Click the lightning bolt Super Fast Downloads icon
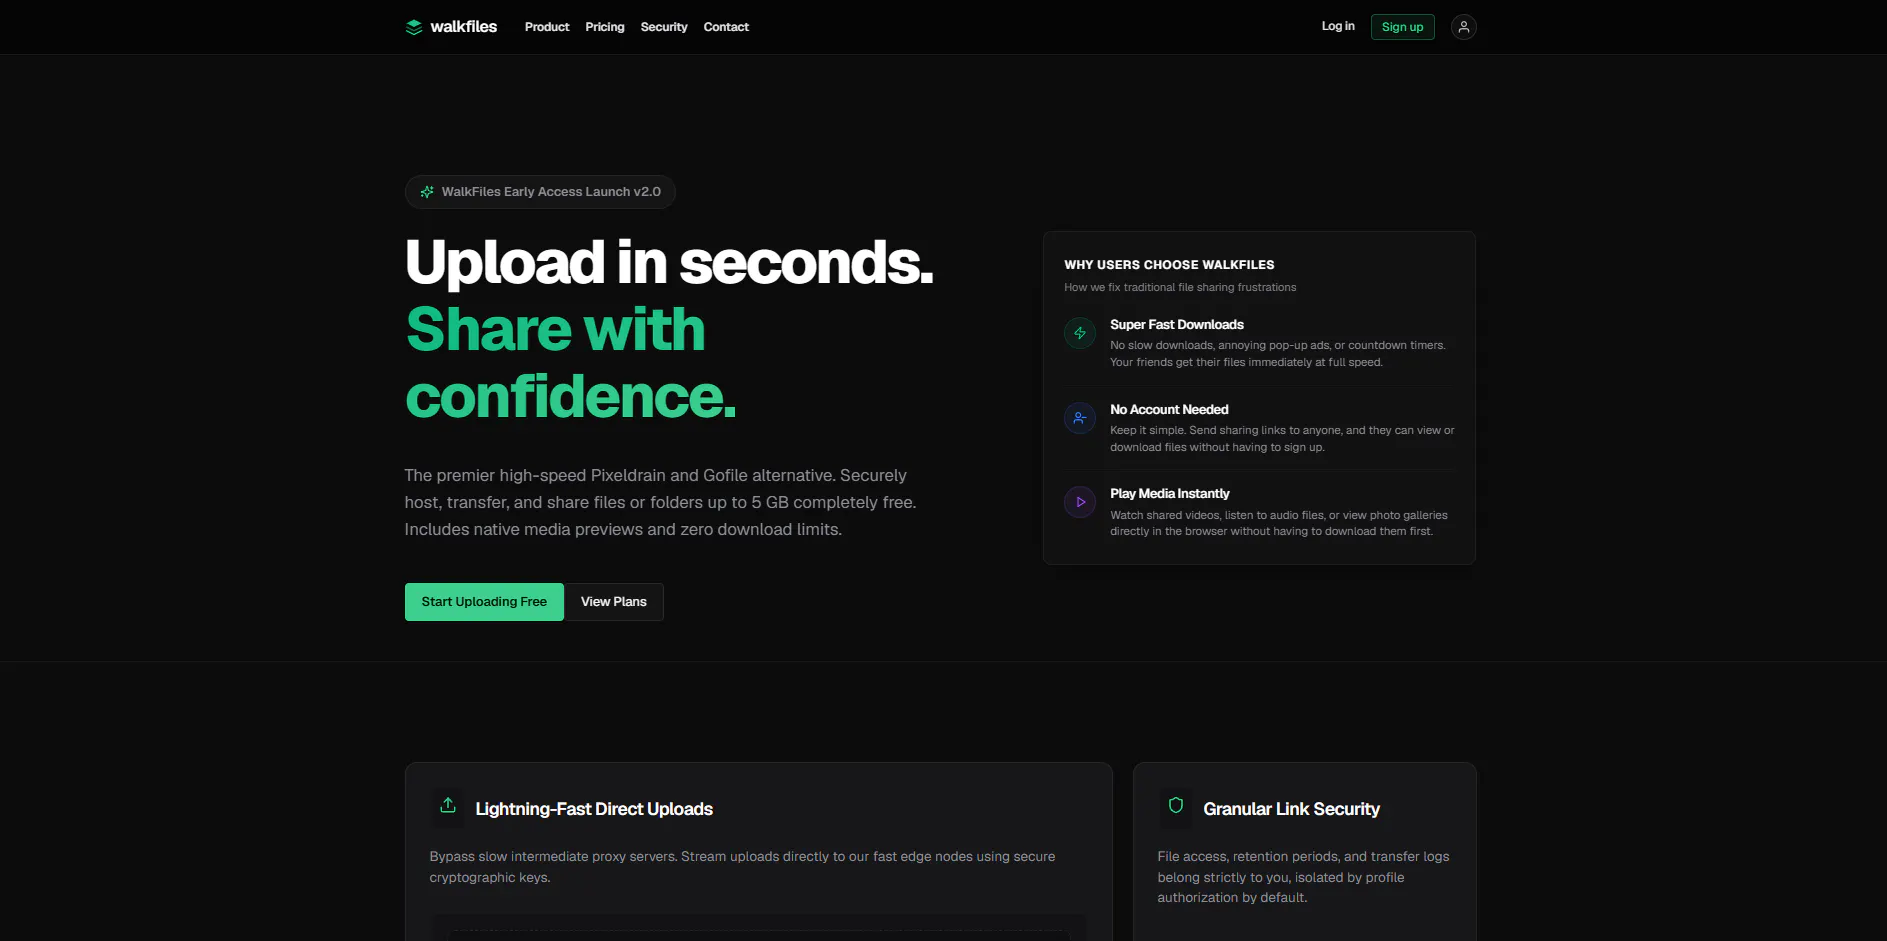1887x941 pixels. click(1080, 333)
